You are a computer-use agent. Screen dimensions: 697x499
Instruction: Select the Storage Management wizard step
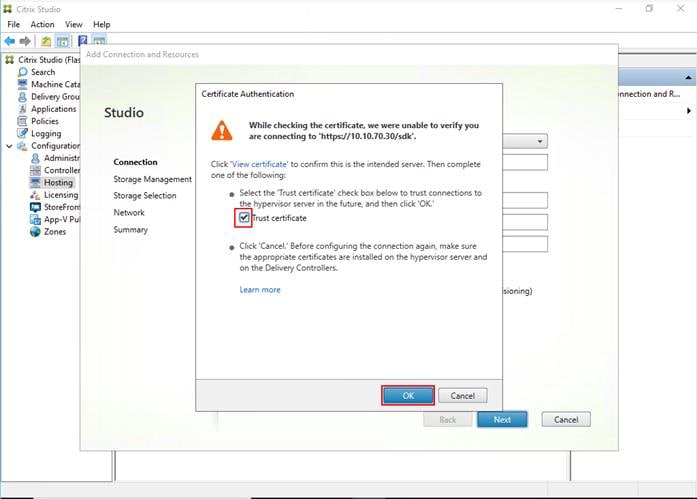(152, 179)
